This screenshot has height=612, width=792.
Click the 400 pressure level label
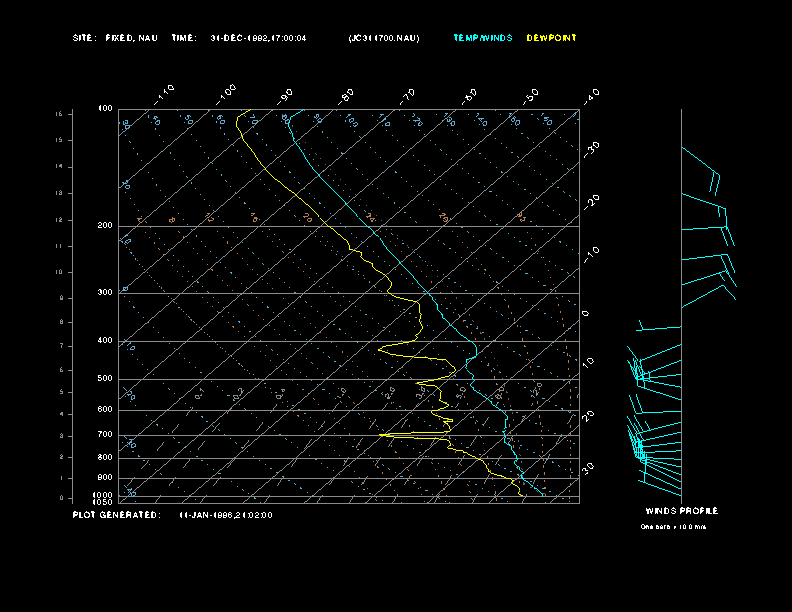pos(105,341)
